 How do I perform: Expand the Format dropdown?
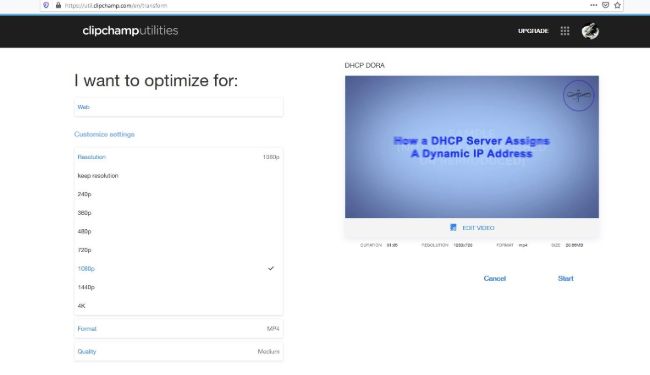click(179, 329)
